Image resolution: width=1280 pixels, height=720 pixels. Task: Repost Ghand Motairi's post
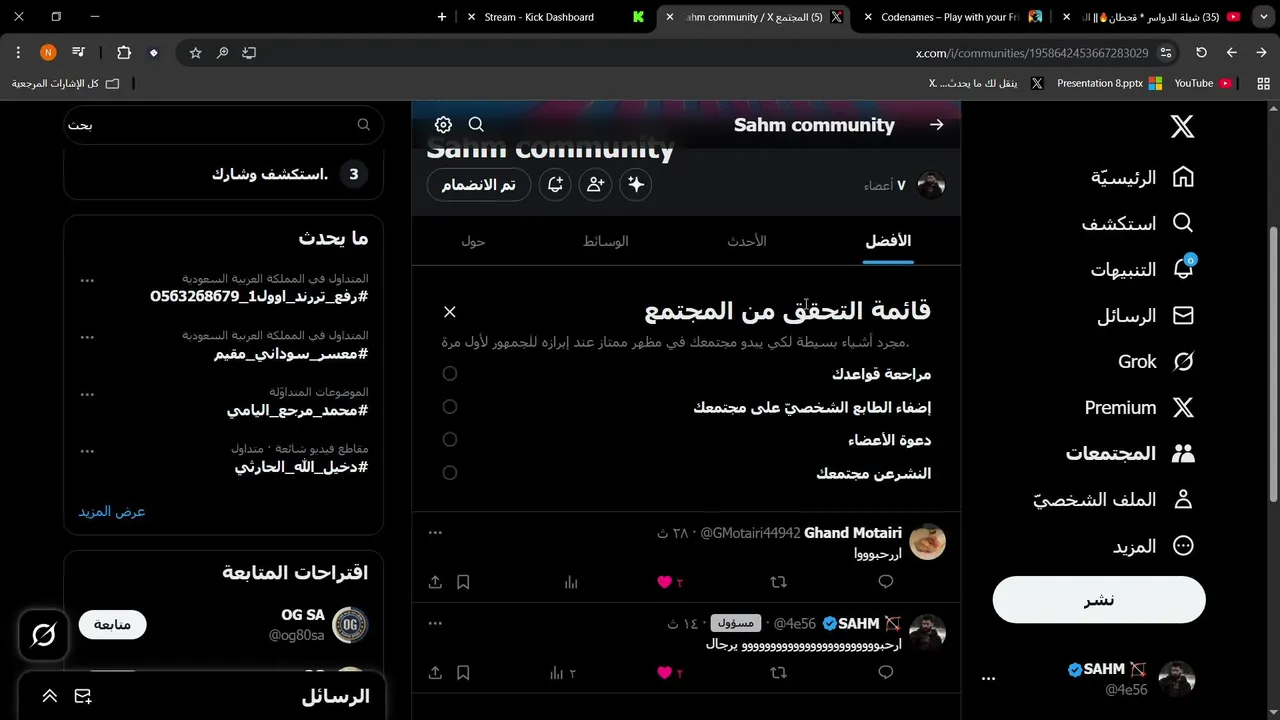click(778, 582)
